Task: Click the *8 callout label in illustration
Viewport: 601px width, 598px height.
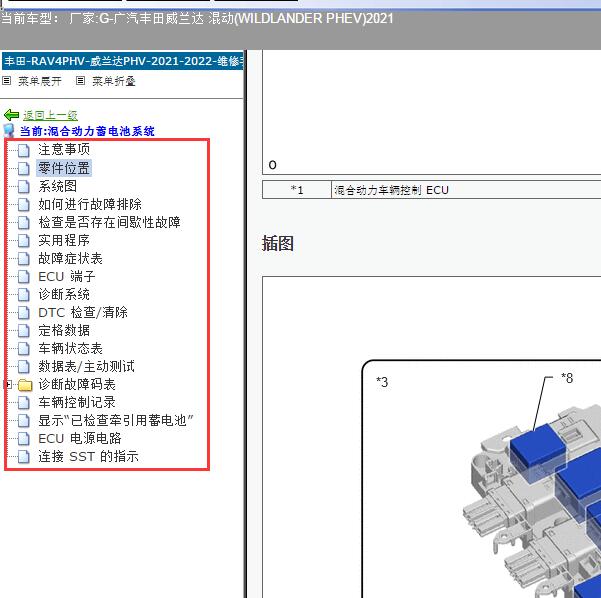Action: [x=567, y=378]
